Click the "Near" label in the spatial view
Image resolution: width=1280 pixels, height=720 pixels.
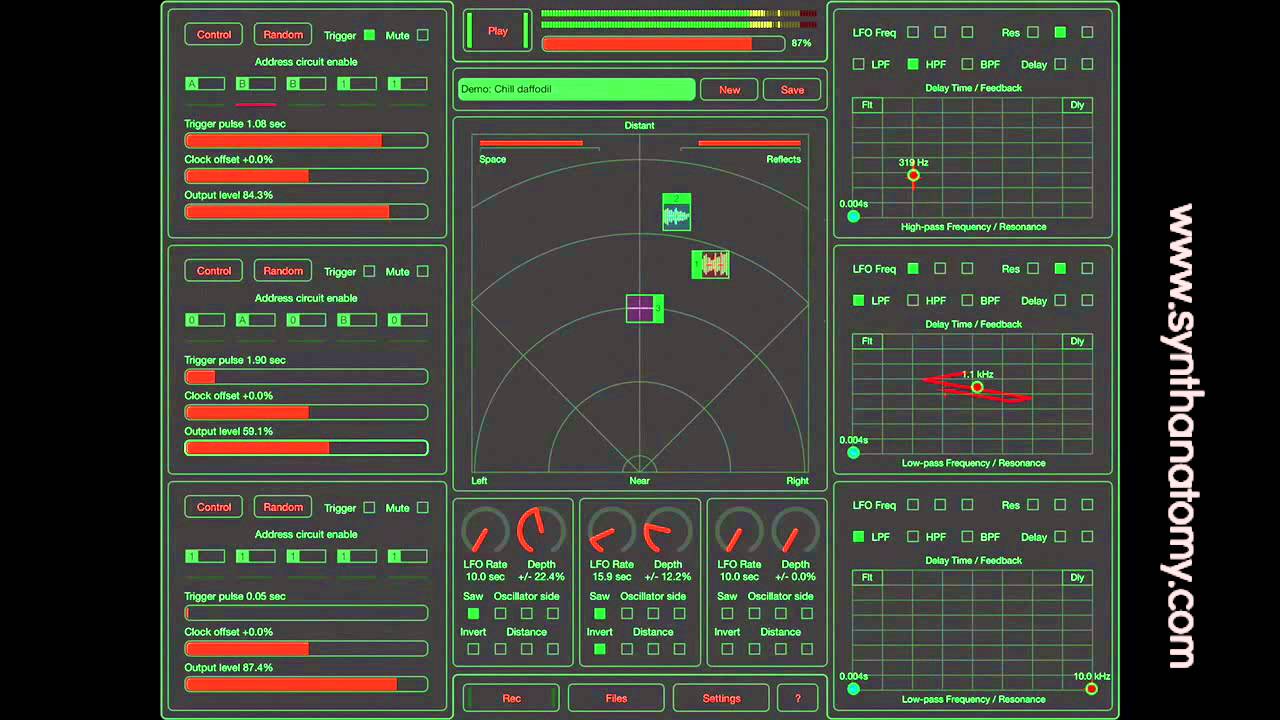click(639, 481)
